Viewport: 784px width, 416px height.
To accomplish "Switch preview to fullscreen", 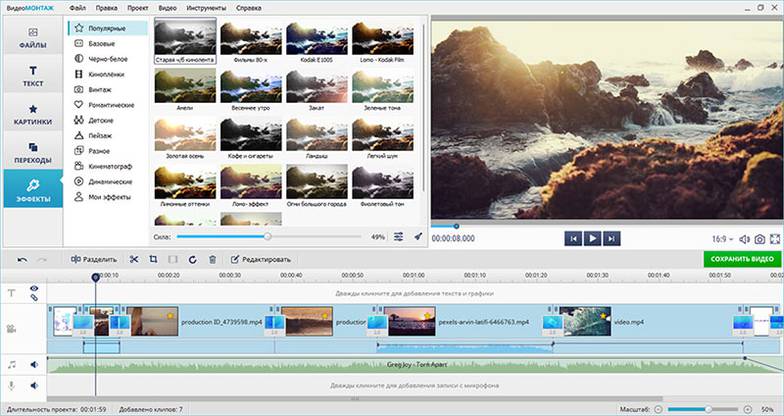I will click(x=775, y=239).
